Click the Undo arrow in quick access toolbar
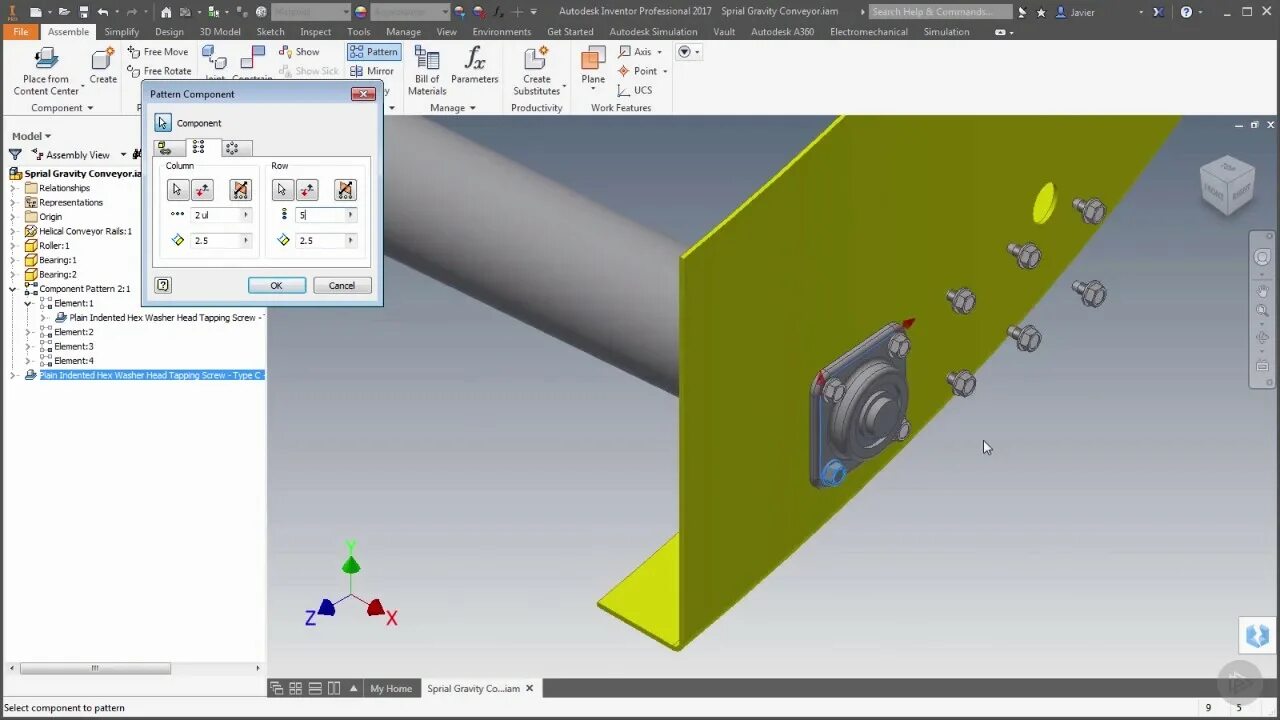 tap(103, 12)
